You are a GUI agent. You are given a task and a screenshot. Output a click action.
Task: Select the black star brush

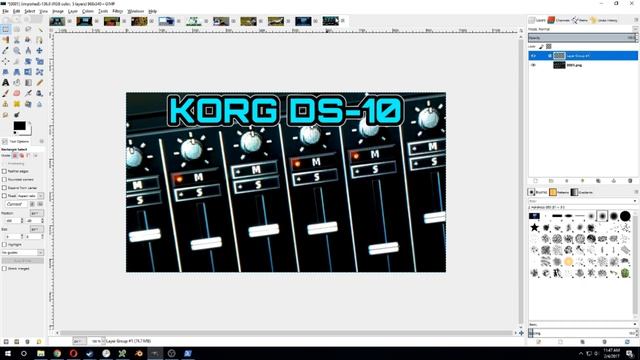[534, 227]
